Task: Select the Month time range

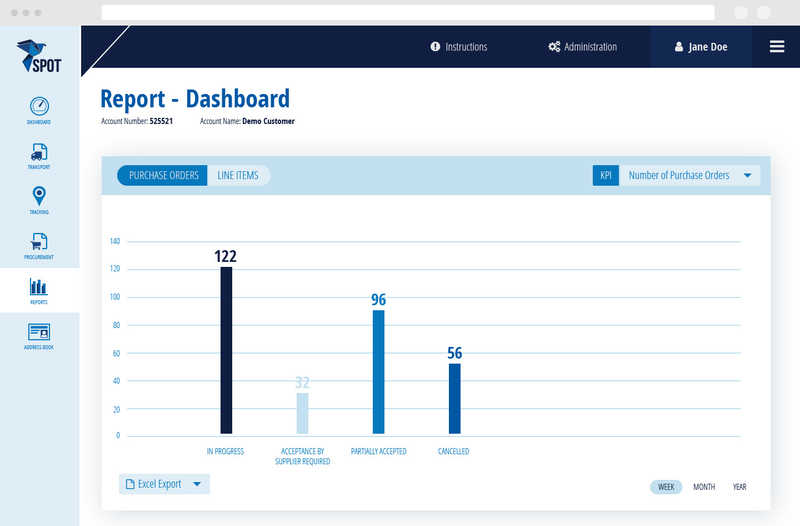Action: [x=704, y=487]
